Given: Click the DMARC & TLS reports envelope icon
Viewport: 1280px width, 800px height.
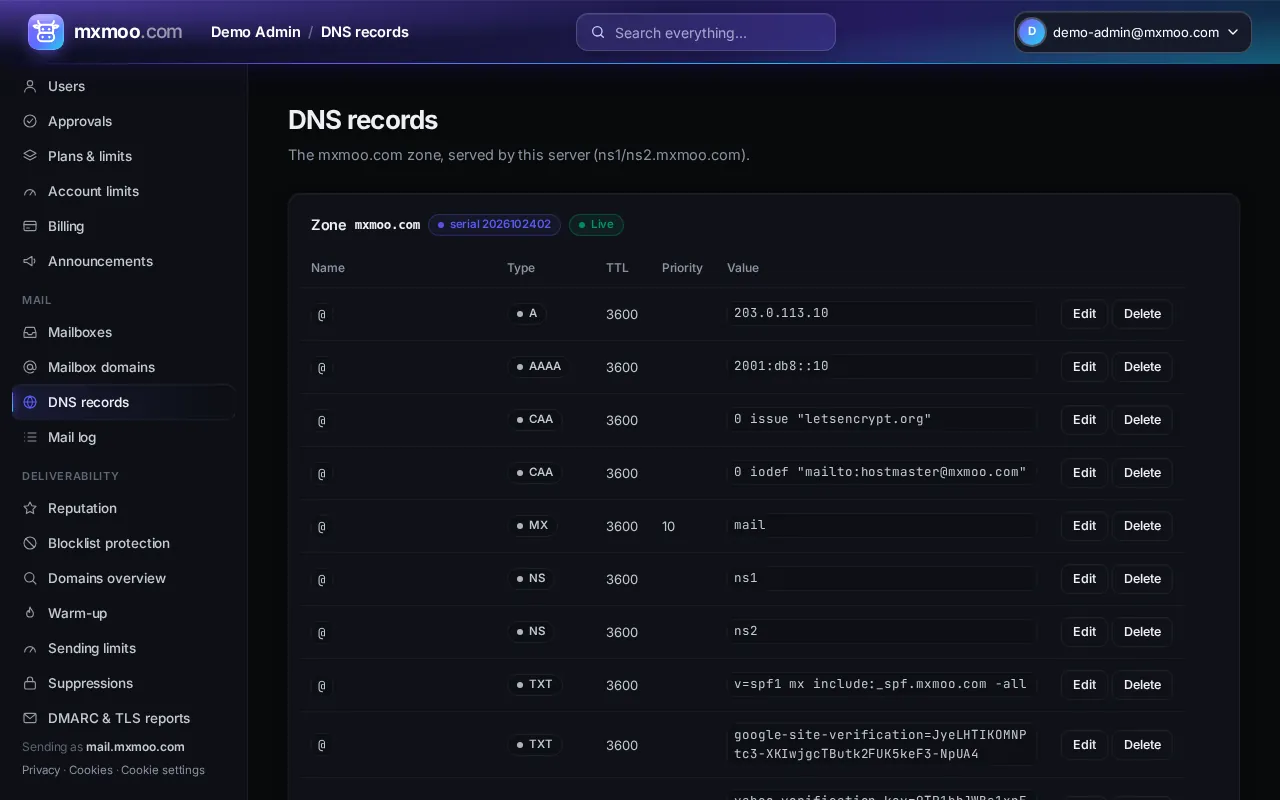Looking at the screenshot, I should coord(30,718).
